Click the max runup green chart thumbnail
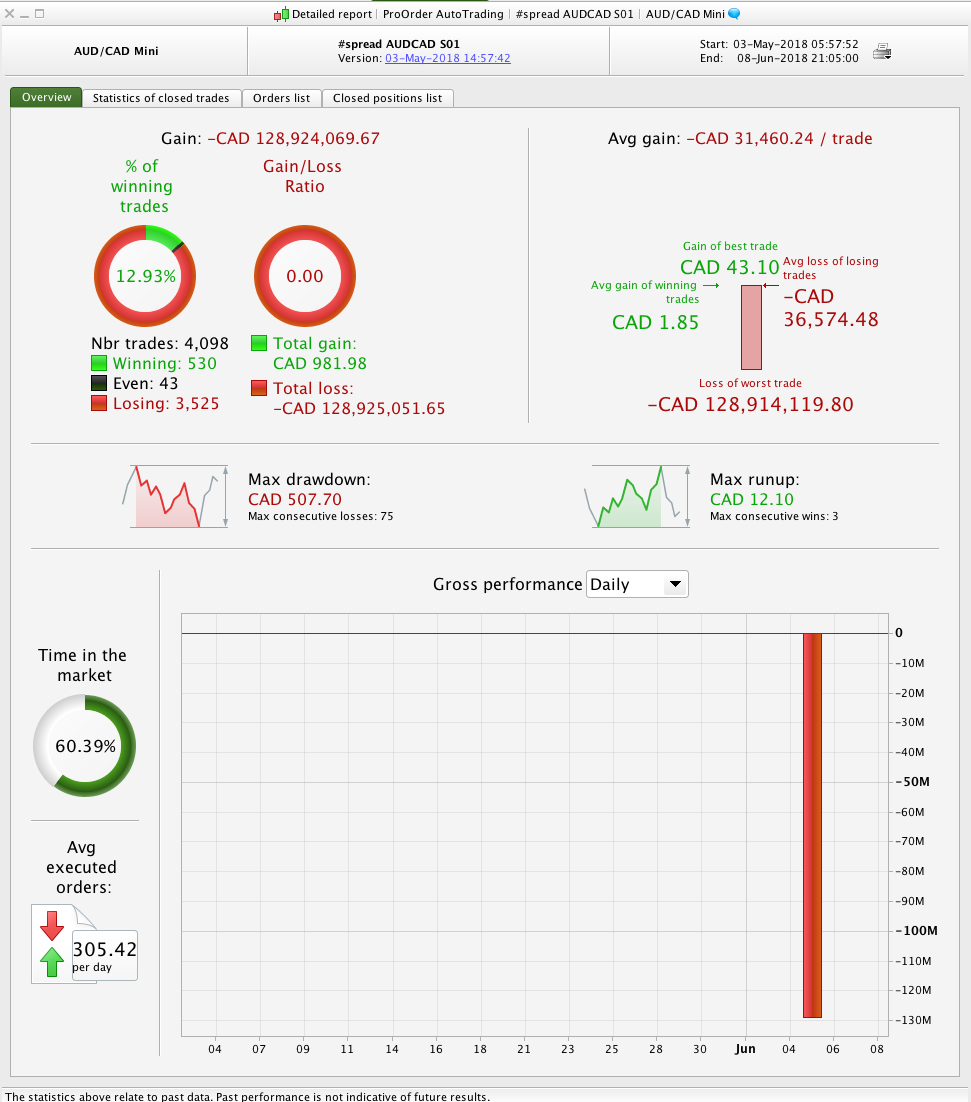 click(637, 496)
